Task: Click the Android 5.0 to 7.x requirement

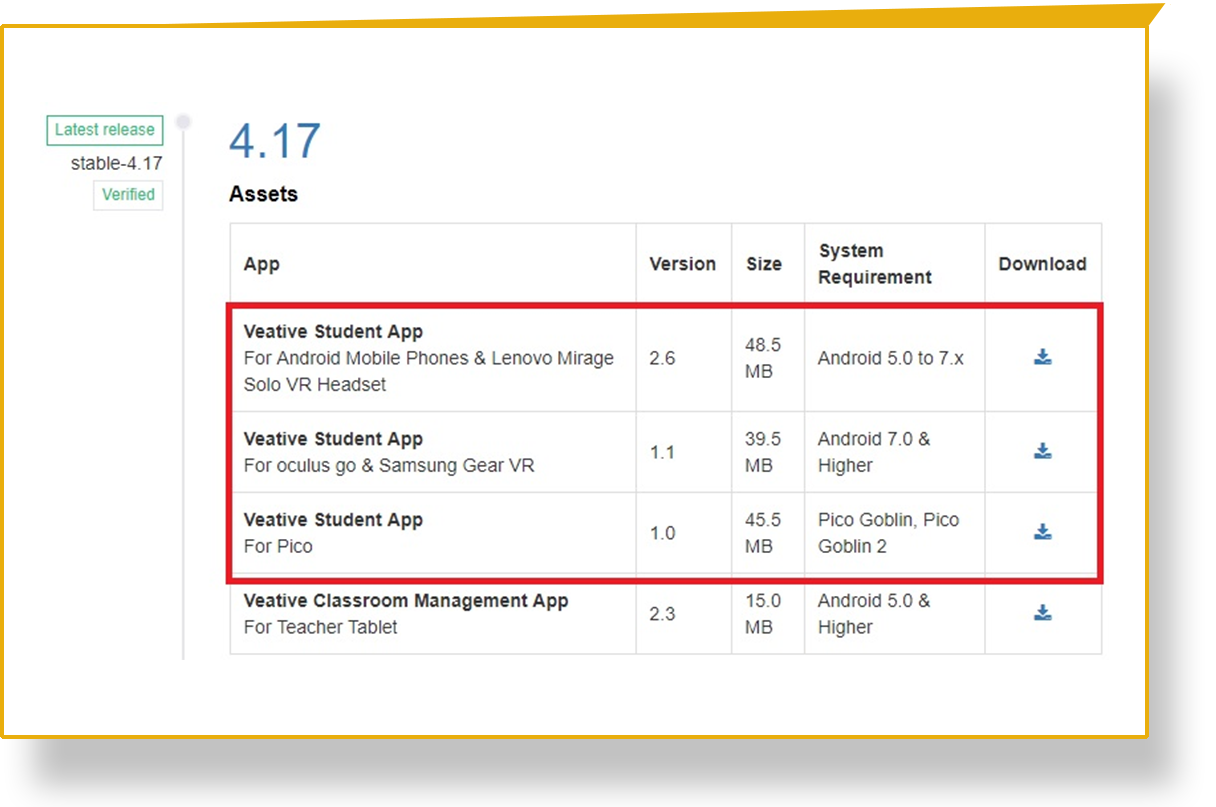Action: coord(891,358)
